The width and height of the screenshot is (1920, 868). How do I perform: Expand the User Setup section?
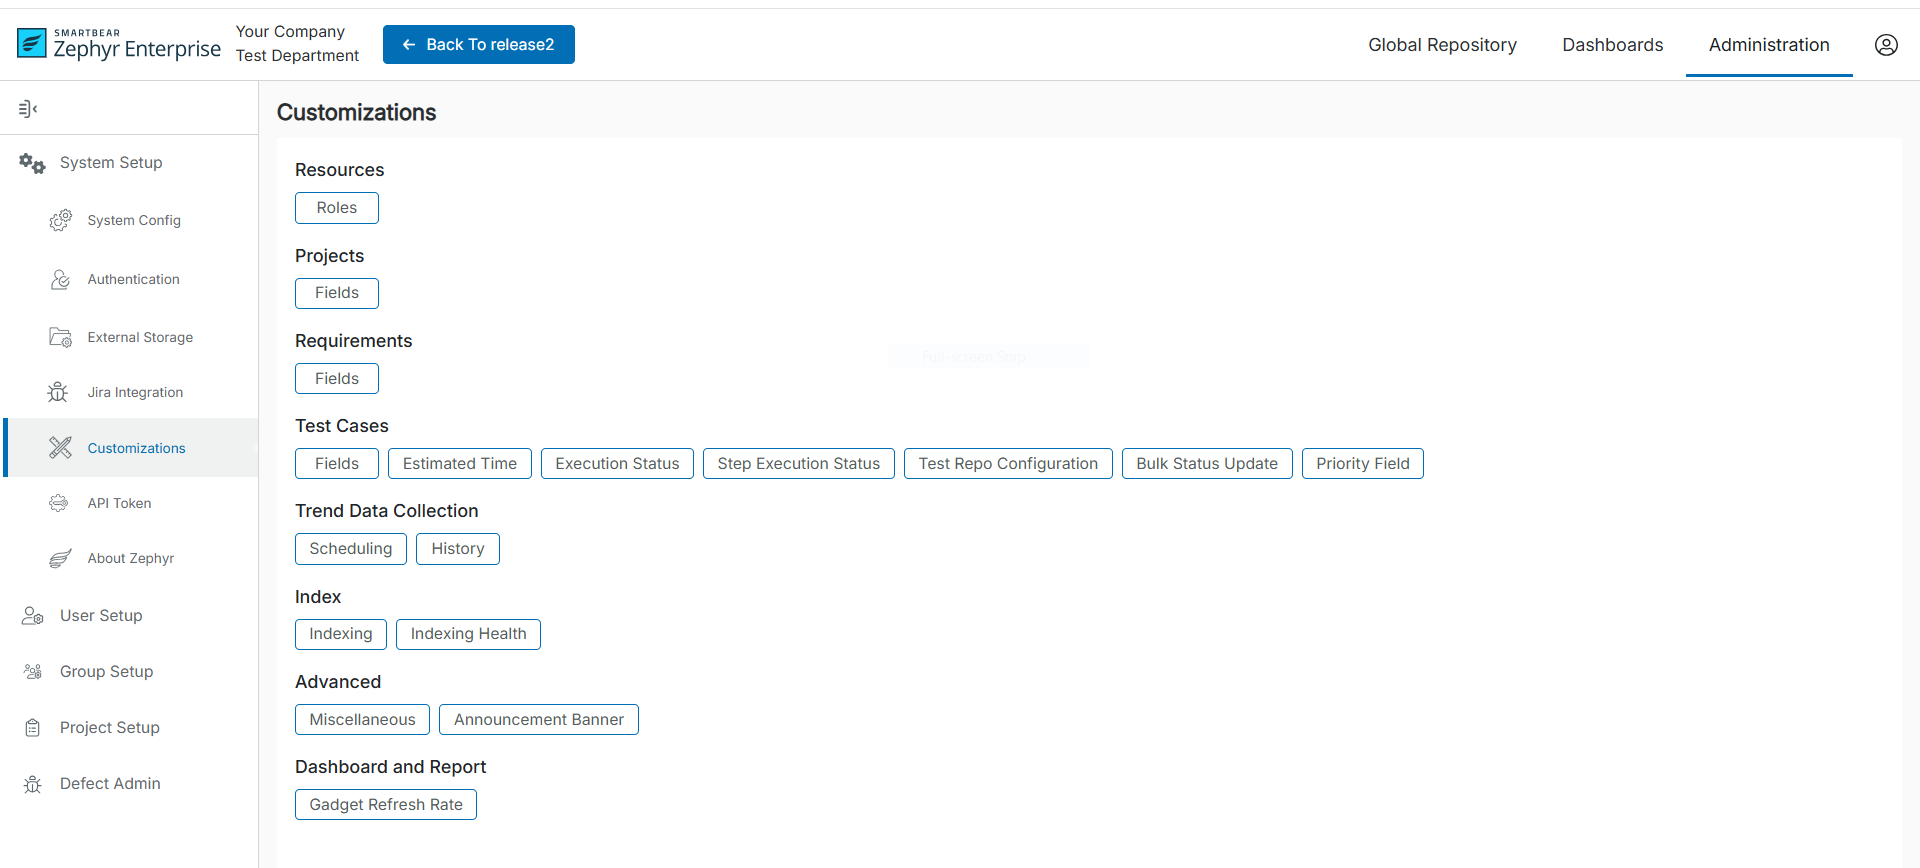point(101,615)
